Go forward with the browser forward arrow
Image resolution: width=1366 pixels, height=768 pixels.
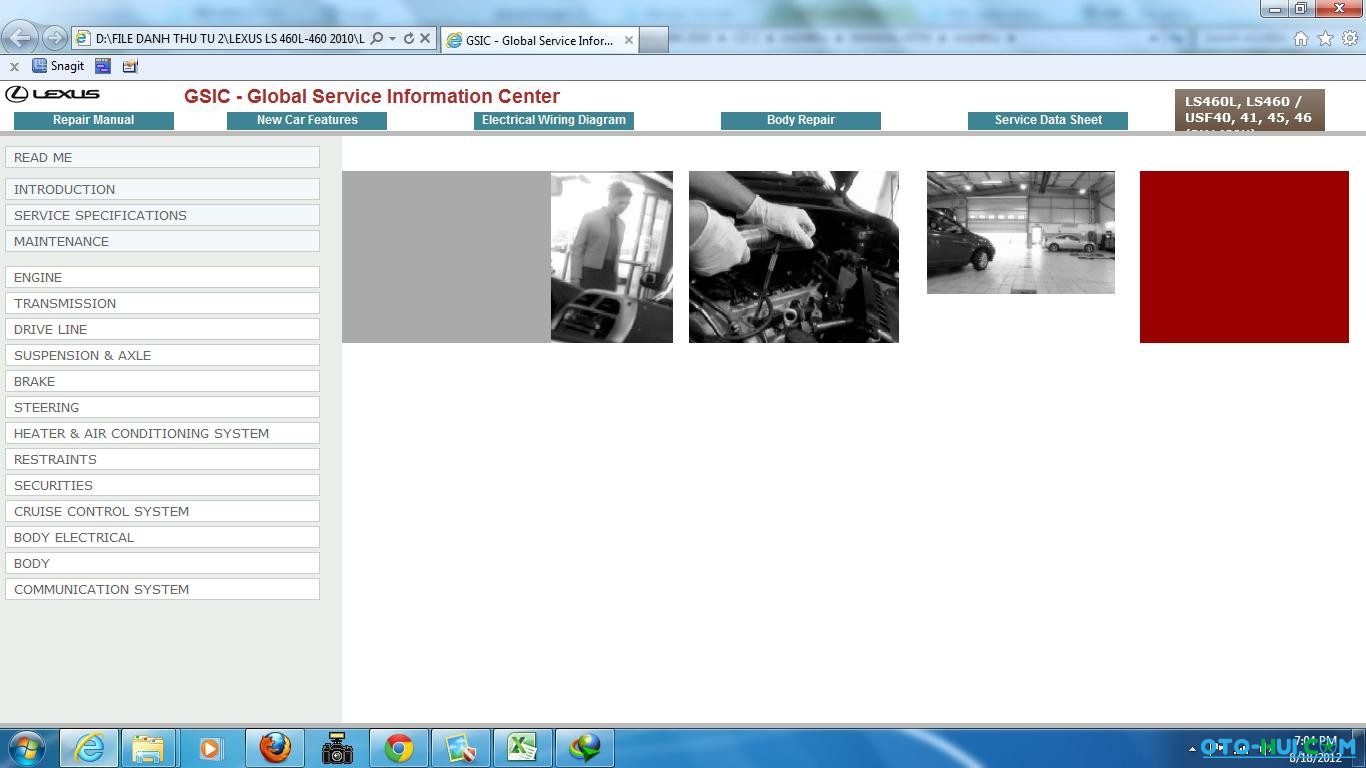point(55,38)
